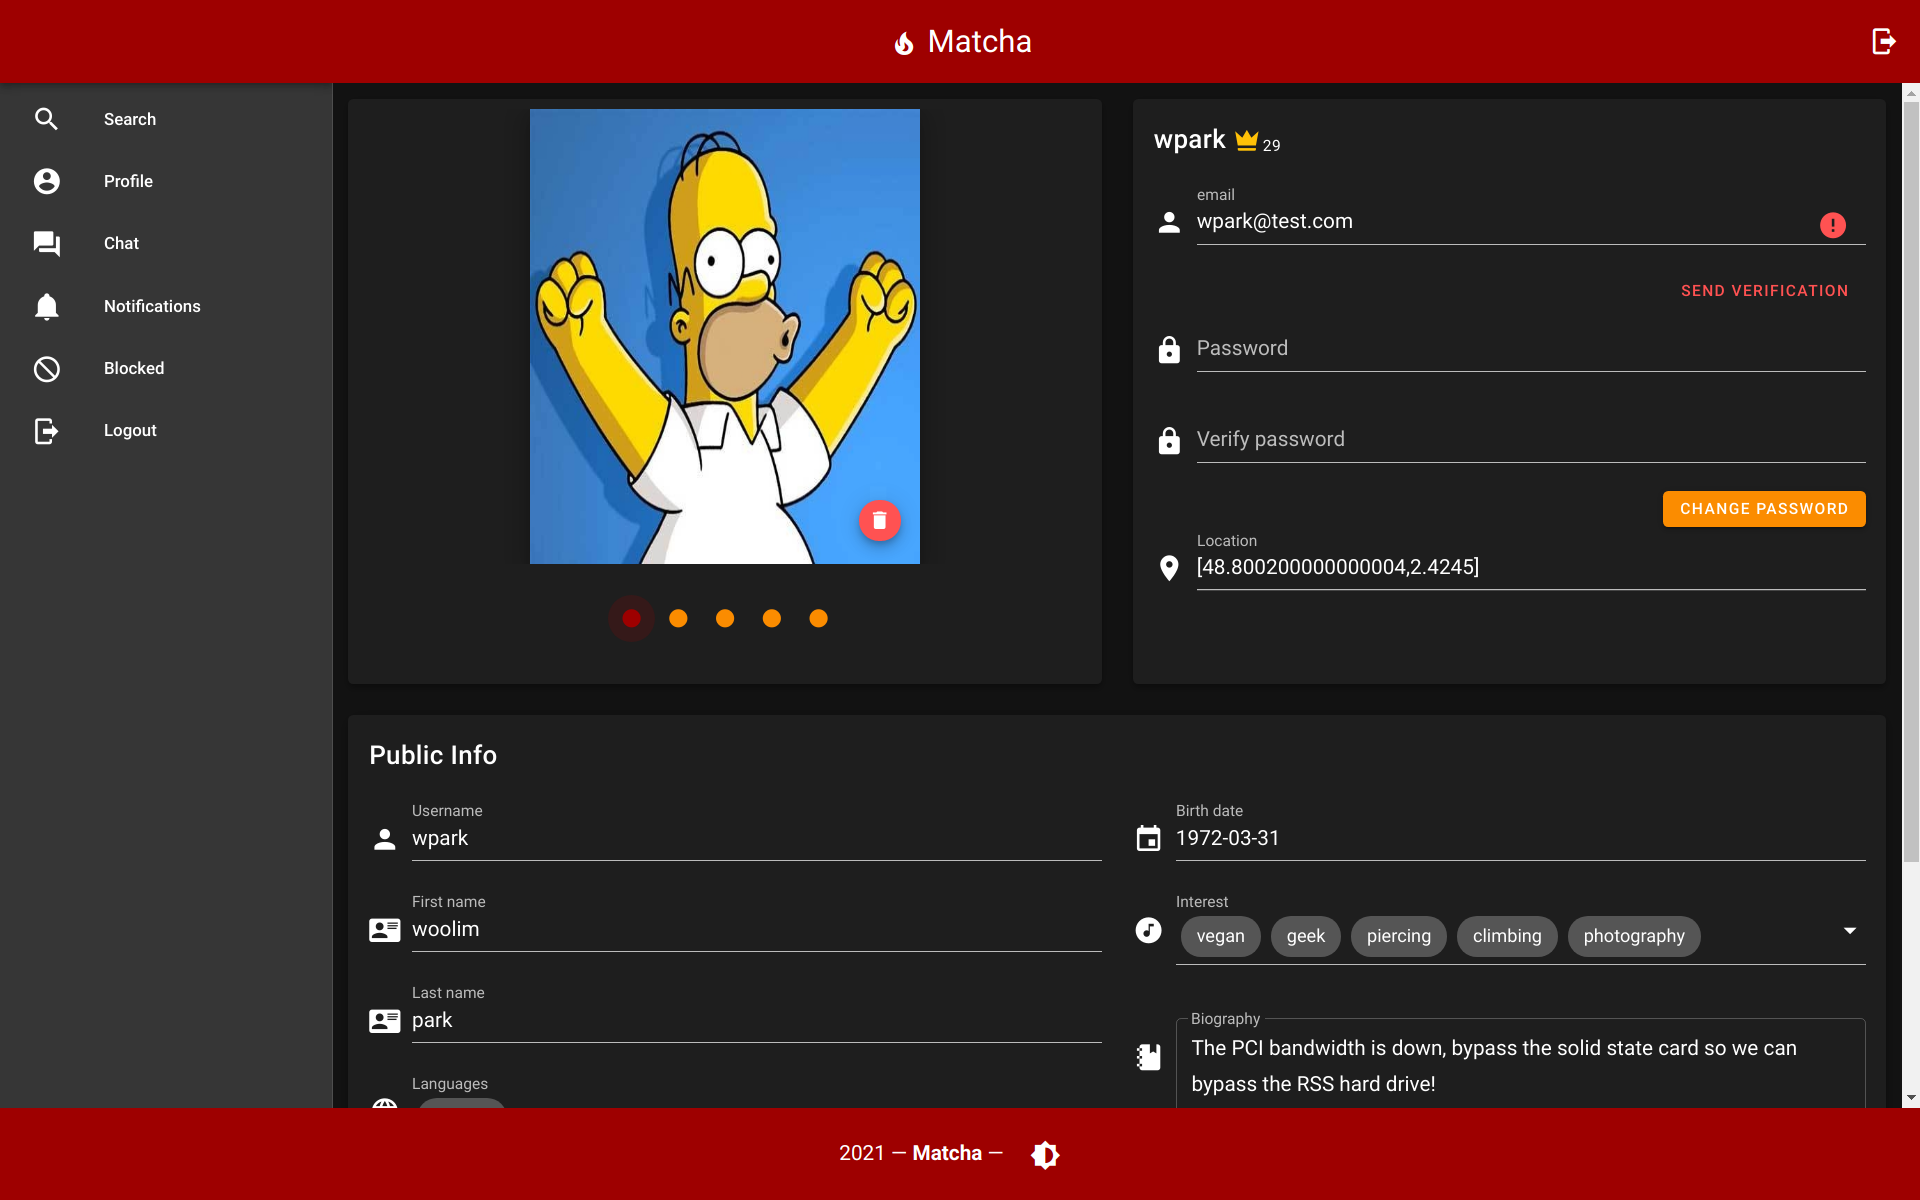
Task: Click the location pin icon
Action: click(x=1168, y=568)
